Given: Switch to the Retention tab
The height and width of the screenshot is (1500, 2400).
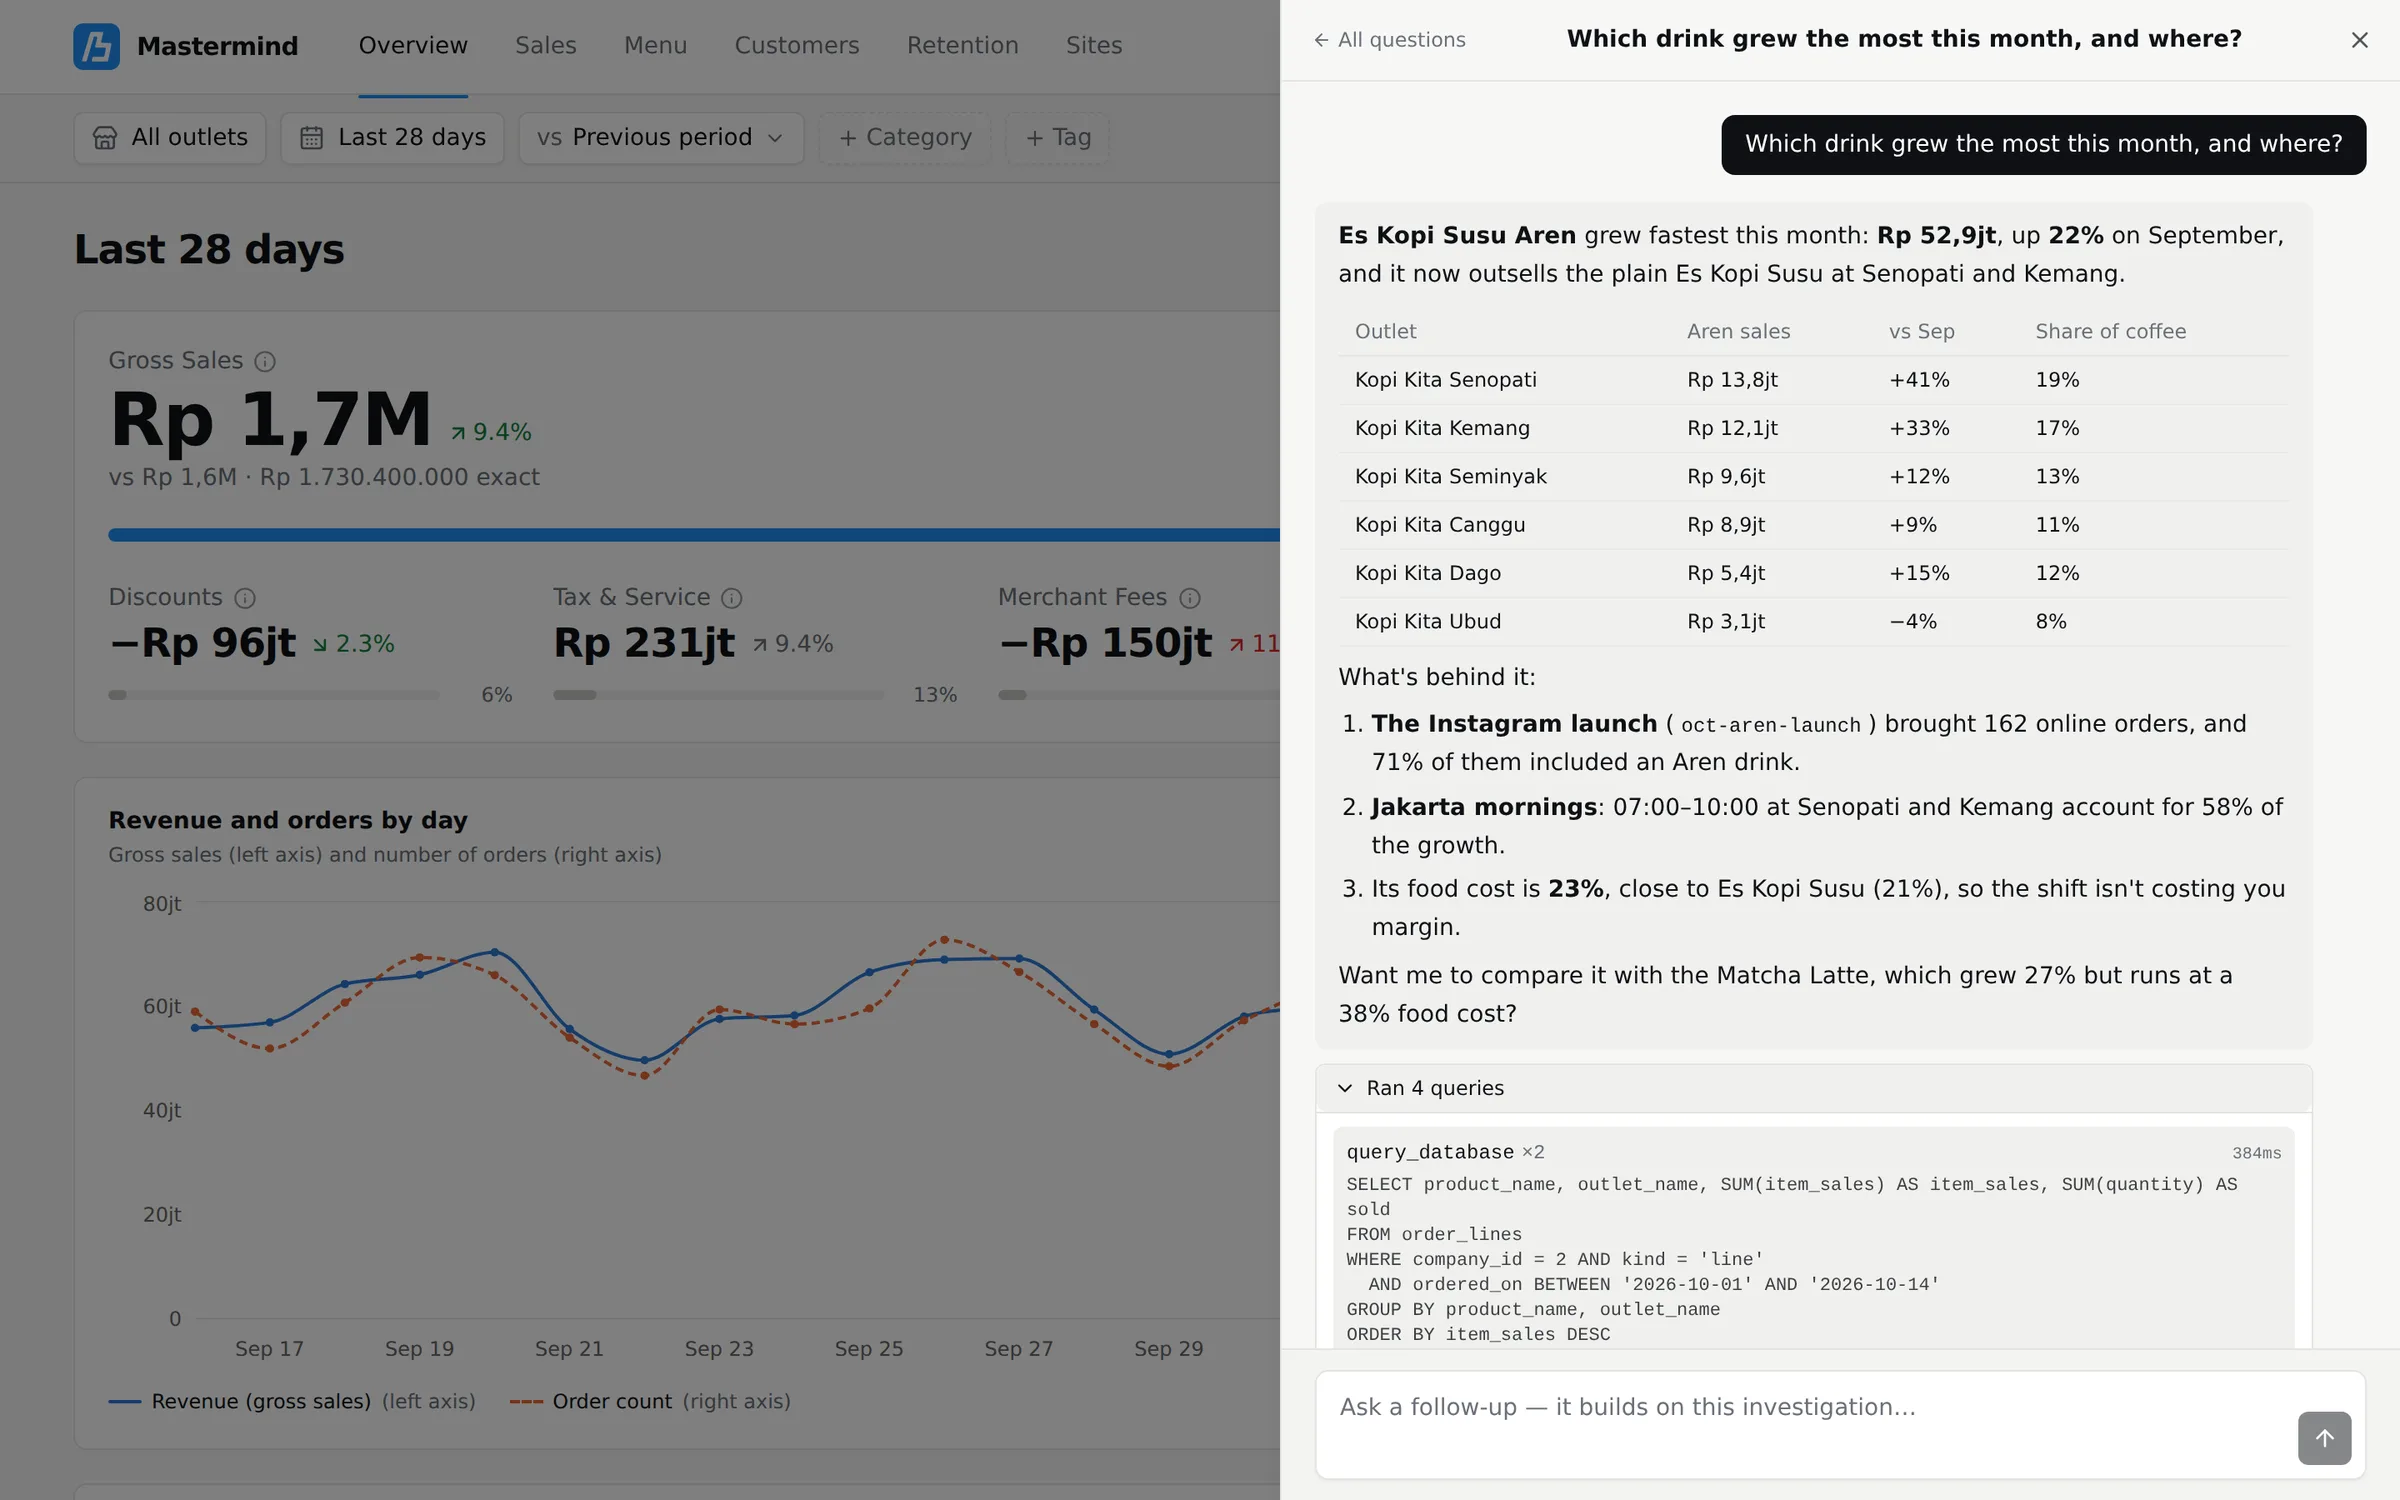Looking at the screenshot, I should pos(962,46).
